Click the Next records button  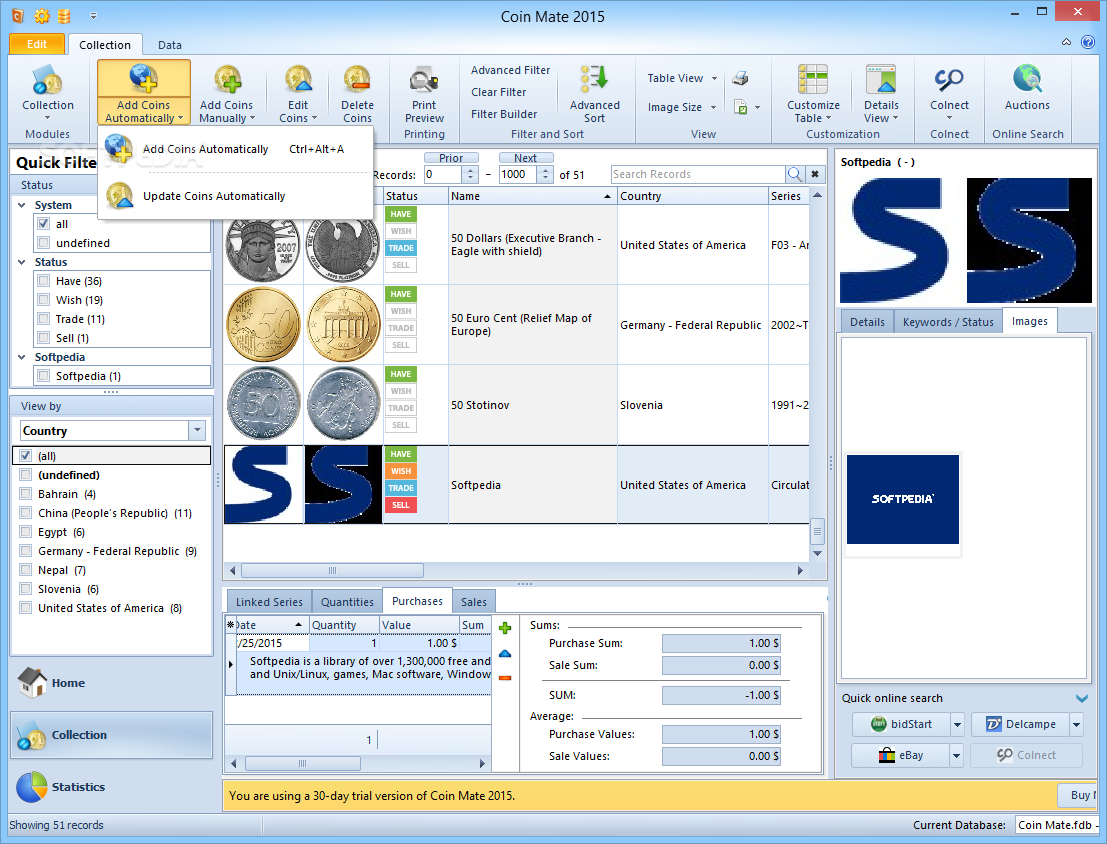(525, 158)
